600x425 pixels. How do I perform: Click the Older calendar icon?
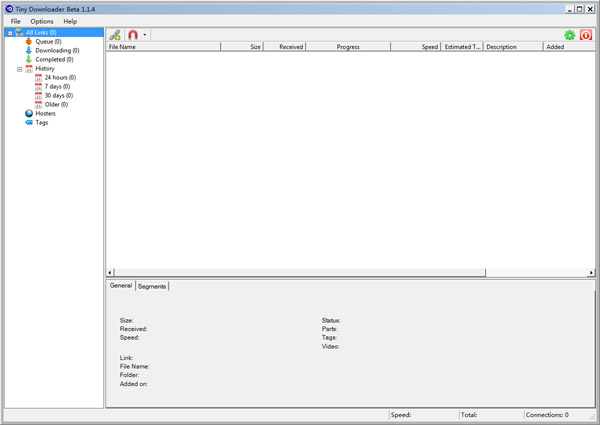(38, 104)
